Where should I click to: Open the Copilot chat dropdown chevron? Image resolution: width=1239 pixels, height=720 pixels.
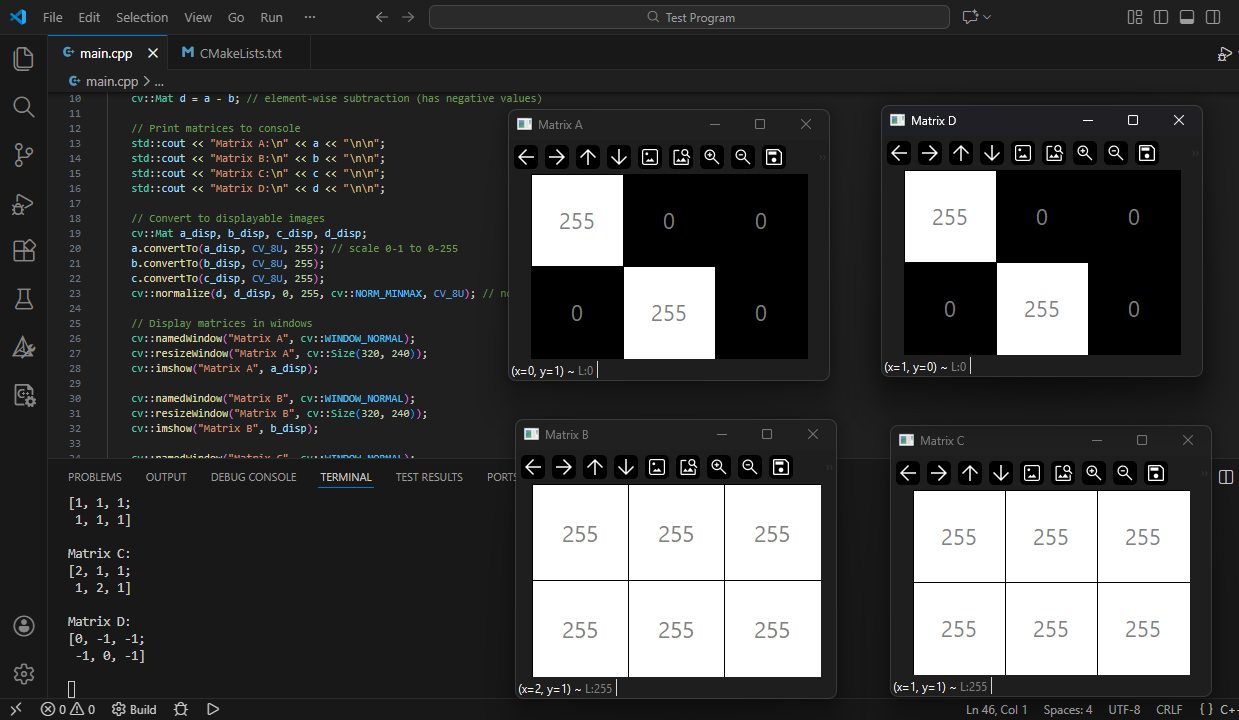coord(988,17)
